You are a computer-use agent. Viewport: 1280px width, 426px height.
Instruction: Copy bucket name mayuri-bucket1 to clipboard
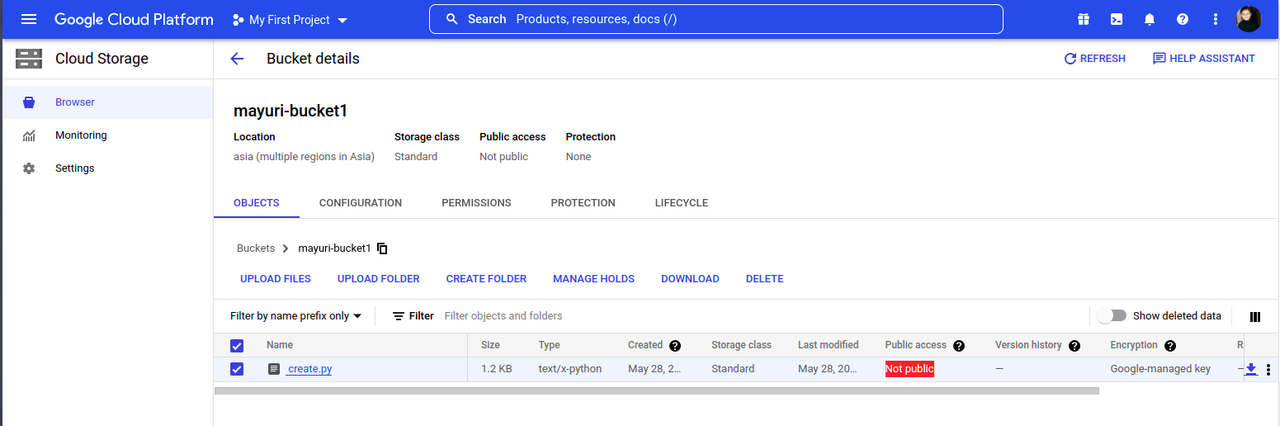tap(382, 248)
